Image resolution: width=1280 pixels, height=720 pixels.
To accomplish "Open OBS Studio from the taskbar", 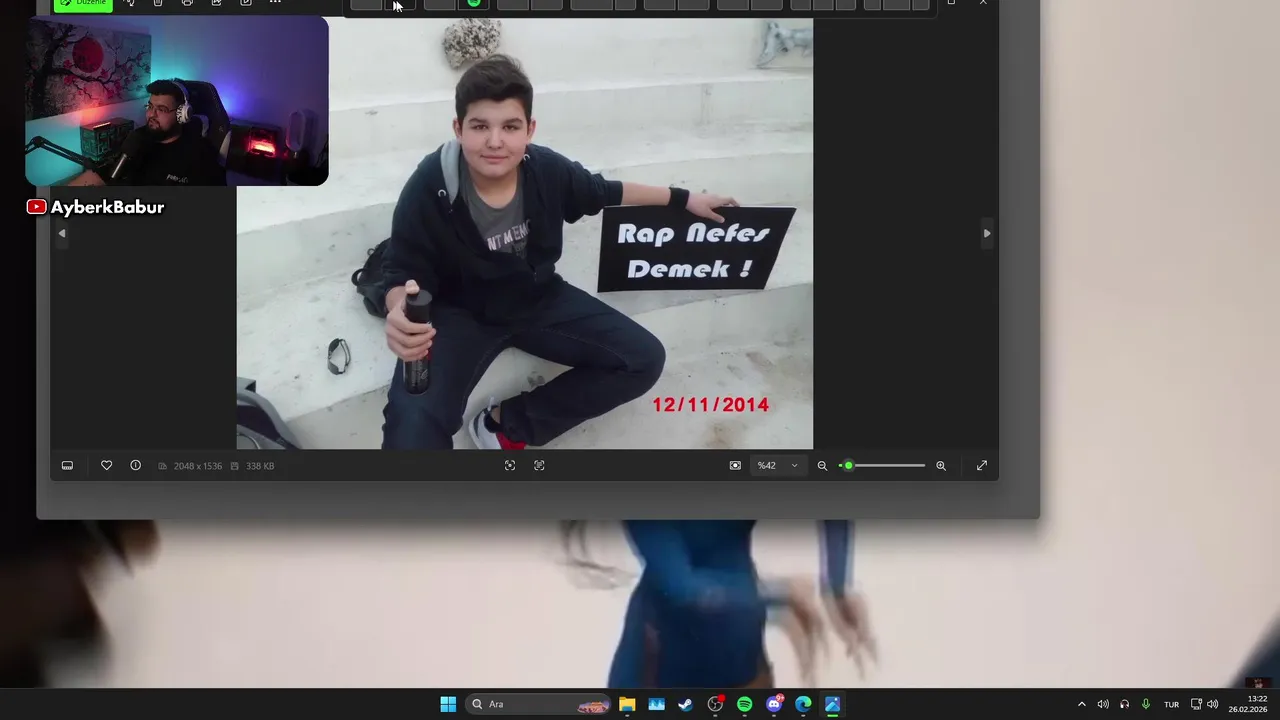I will pyautogui.click(x=715, y=704).
